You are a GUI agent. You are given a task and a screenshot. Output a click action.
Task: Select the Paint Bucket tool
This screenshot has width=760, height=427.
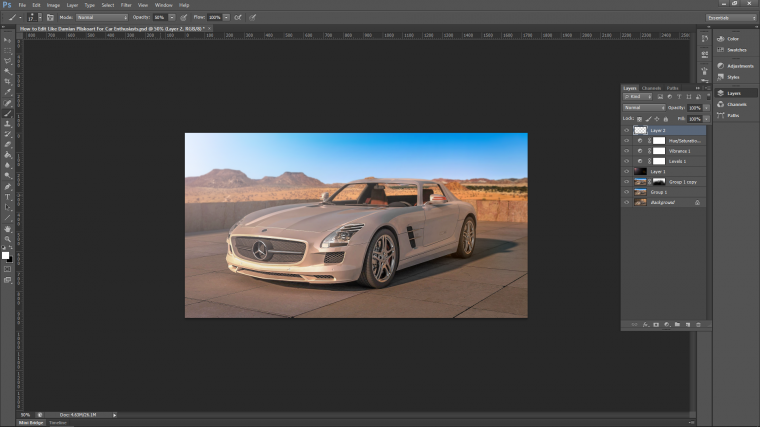pyautogui.click(x=7, y=155)
